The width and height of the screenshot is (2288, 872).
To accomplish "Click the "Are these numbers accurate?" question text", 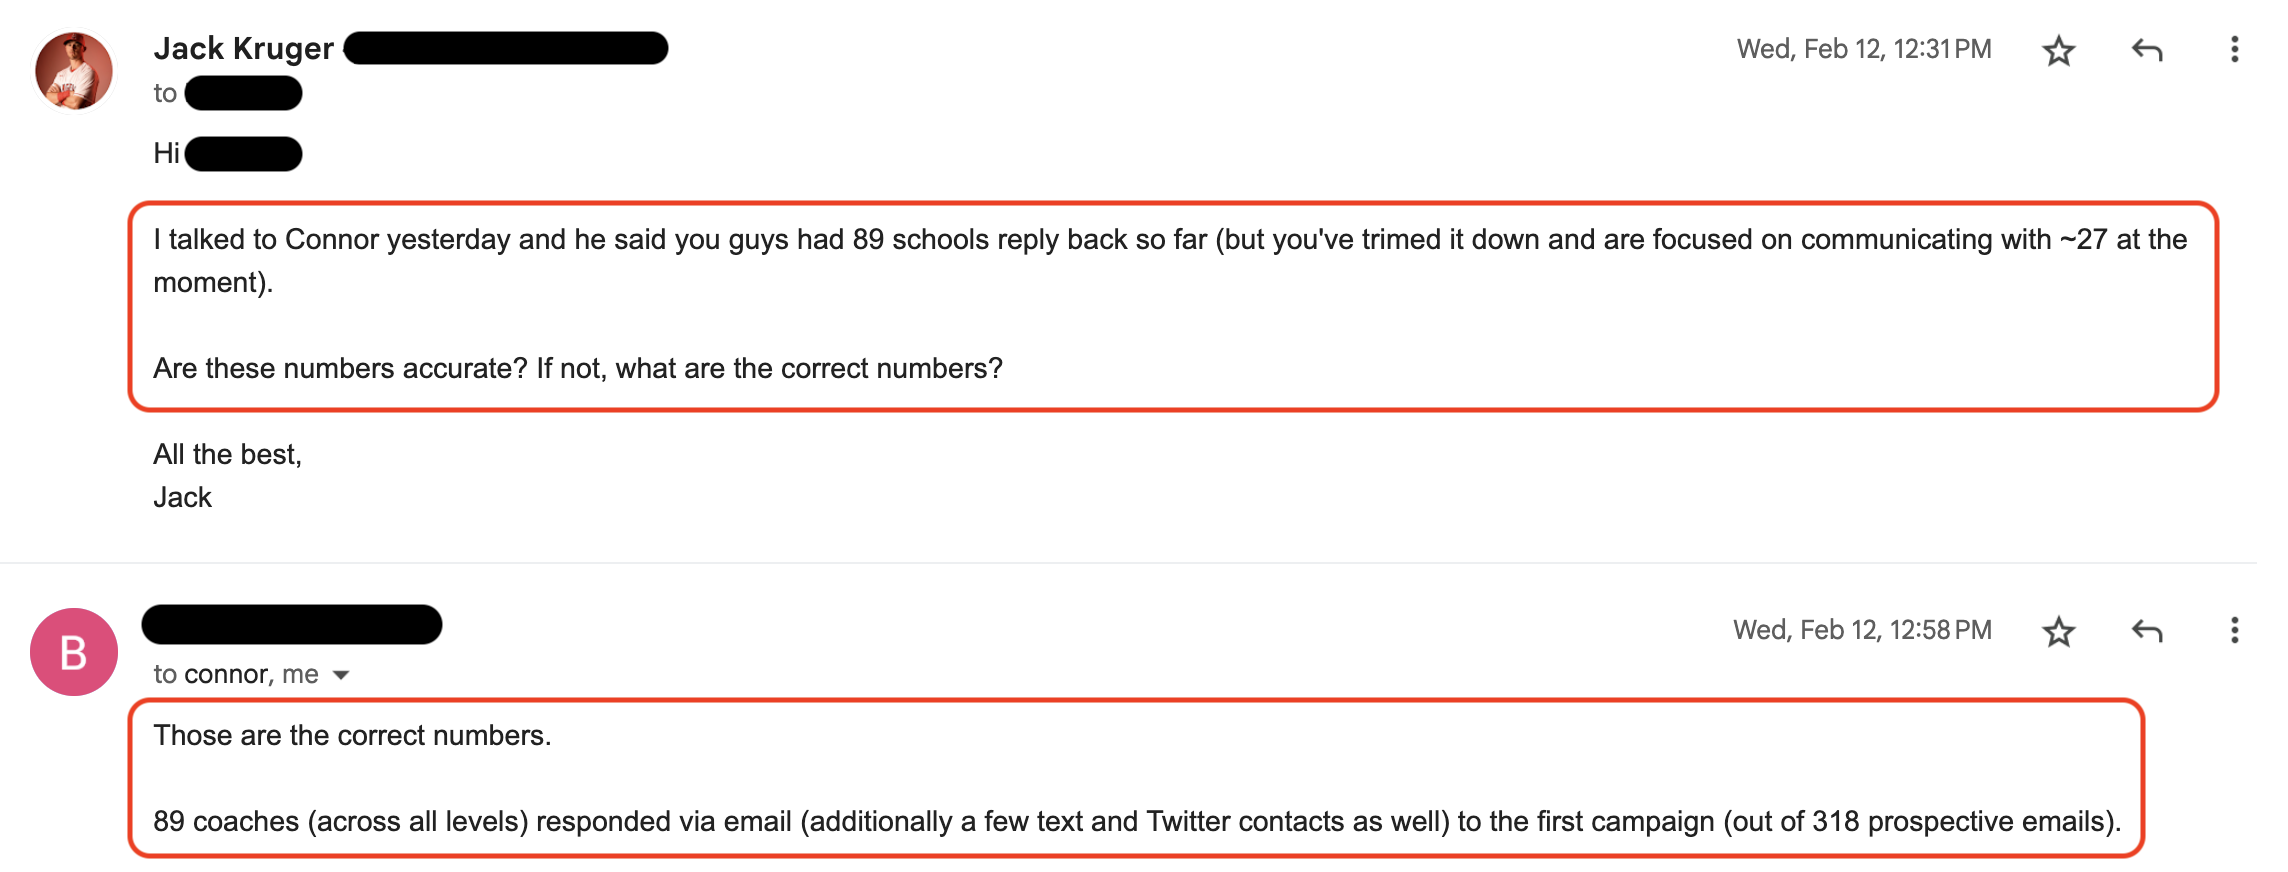I will pyautogui.click(x=578, y=369).
